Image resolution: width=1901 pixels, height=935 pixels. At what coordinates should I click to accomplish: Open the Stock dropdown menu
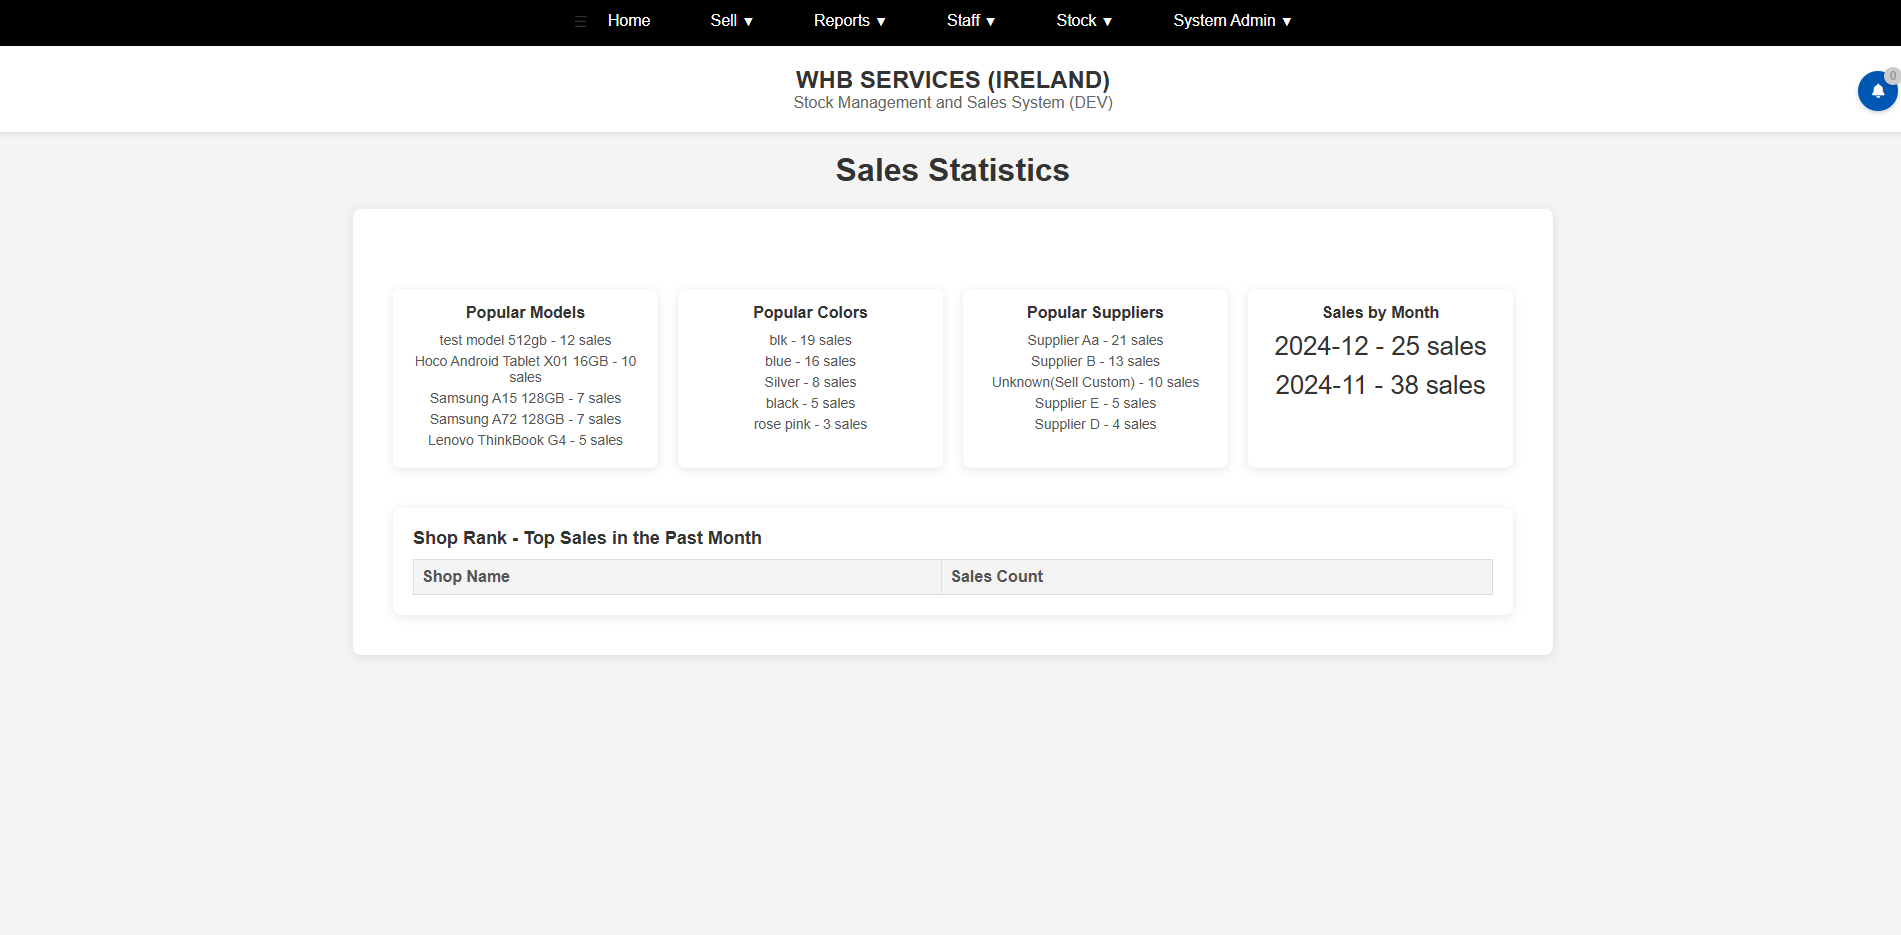point(1084,21)
